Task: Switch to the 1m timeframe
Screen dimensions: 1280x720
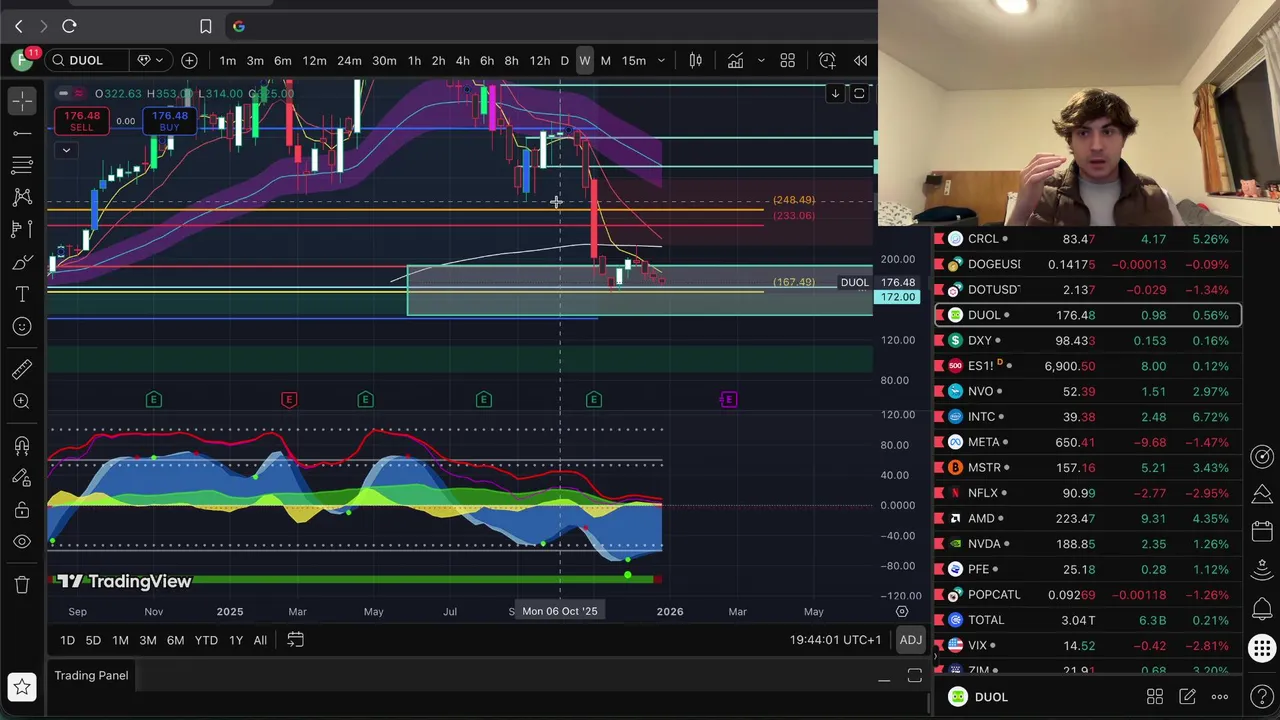Action: click(228, 61)
